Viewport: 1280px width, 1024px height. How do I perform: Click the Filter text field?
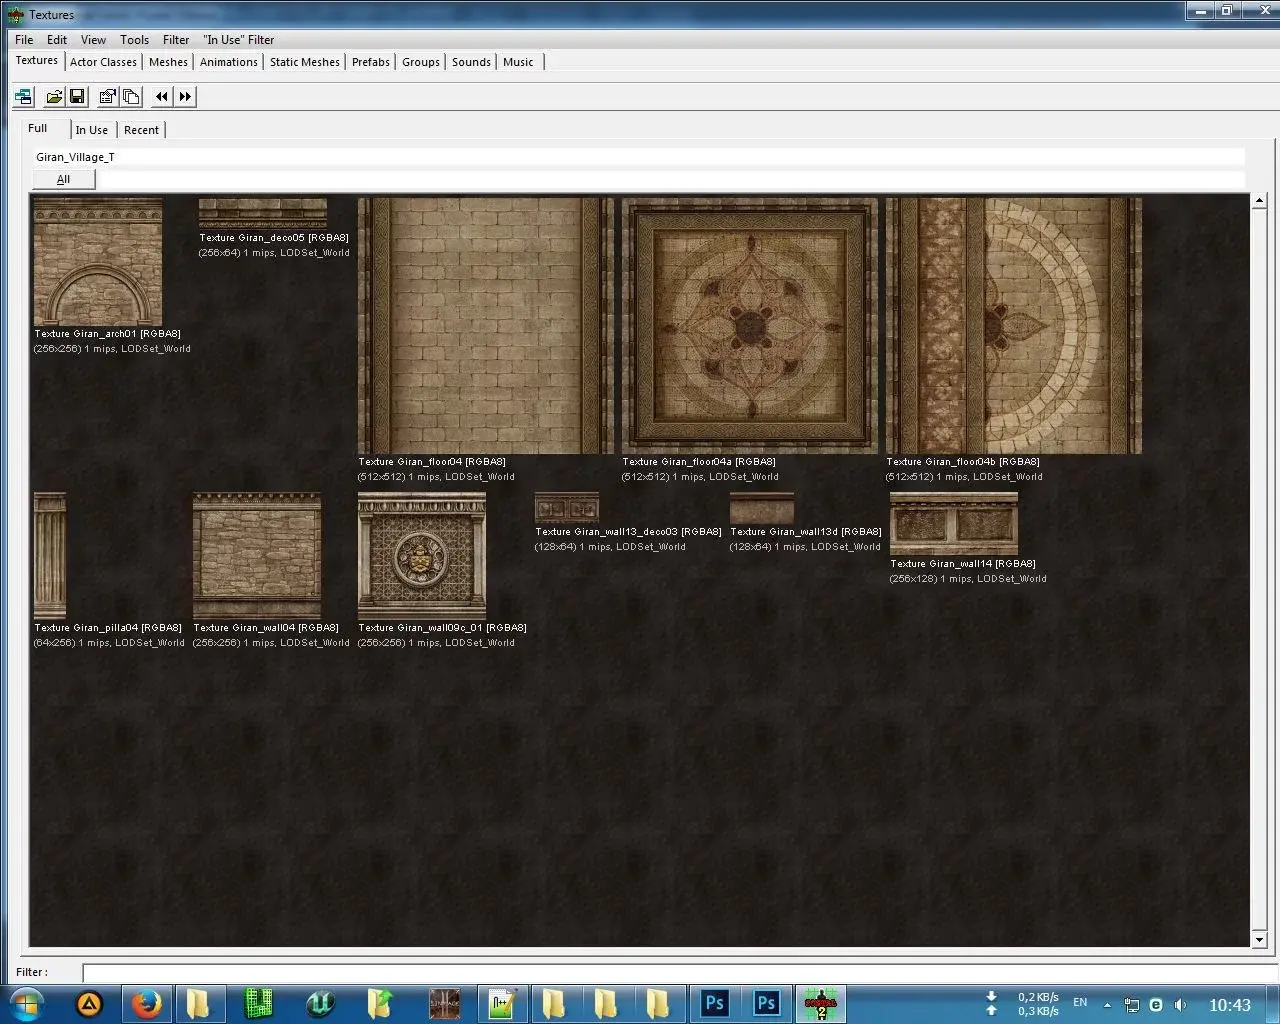pyautogui.click(x=680, y=972)
